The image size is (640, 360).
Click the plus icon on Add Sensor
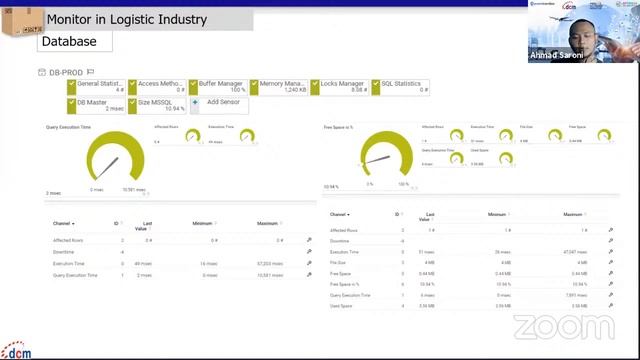195,102
